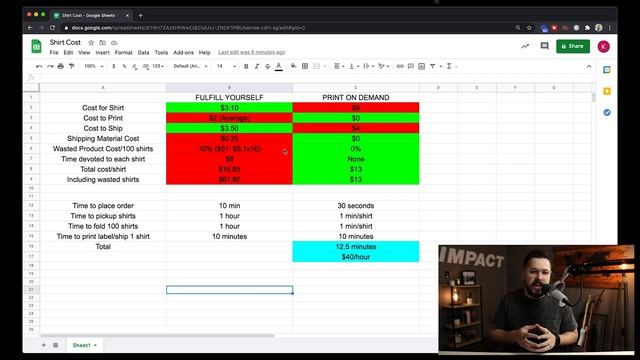Image resolution: width=640 pixels, height=360 pixels.
Task: Insert a link
Action: (x=400, y=66)
